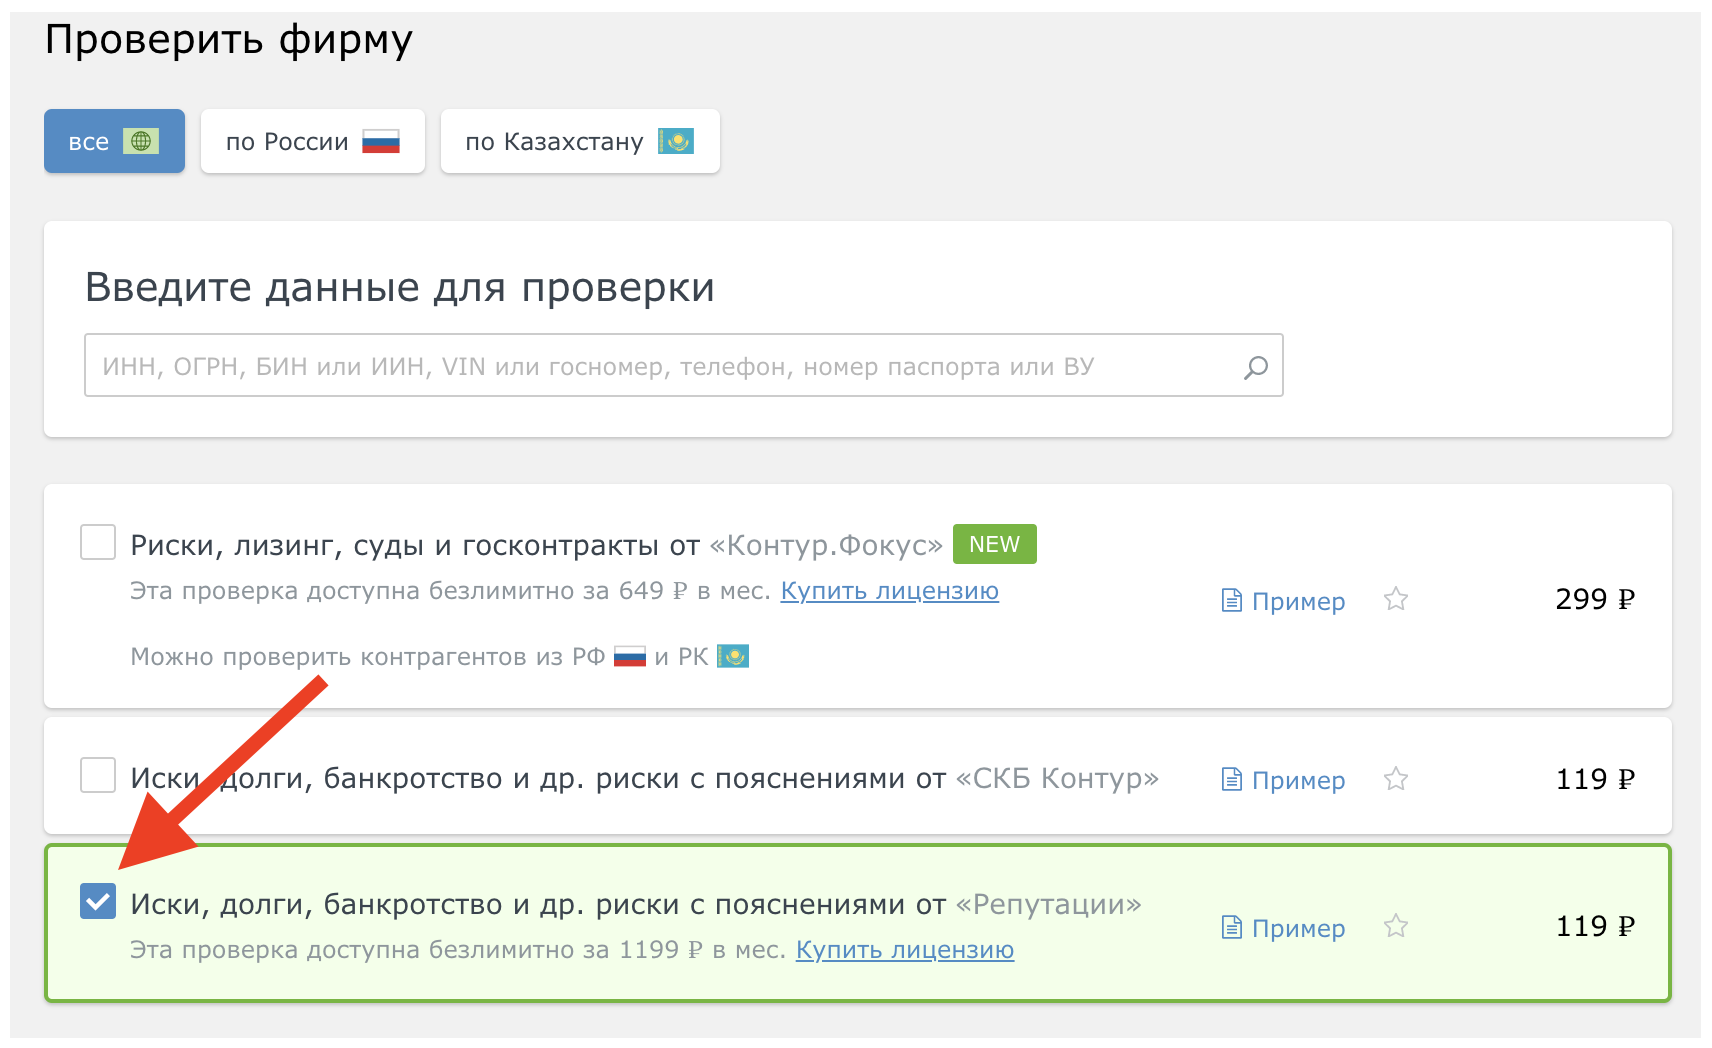Image resolution: width=1712 pixels, height=1048 pixels.
Task: Click the title Риски, лизинг, суды и госконтракты
Action: coord(536,545)
